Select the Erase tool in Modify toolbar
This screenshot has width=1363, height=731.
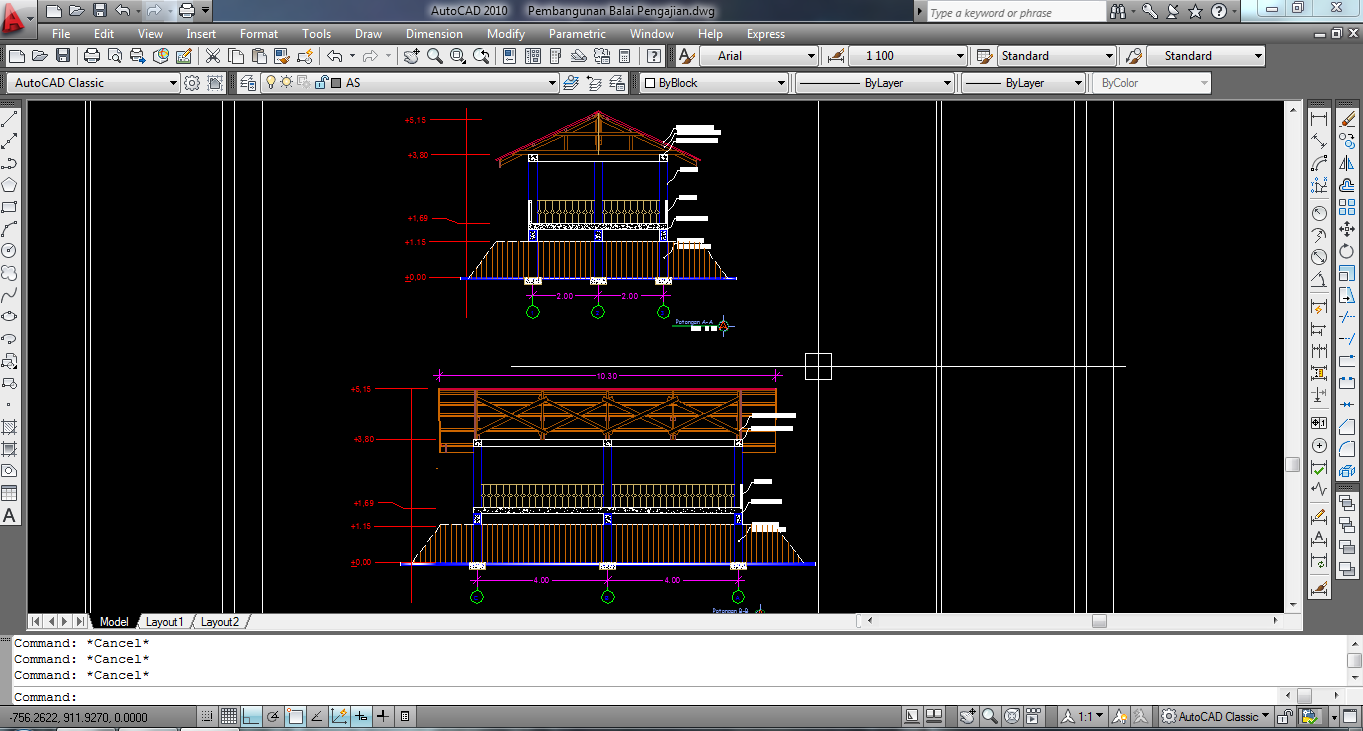(1347, 119)
